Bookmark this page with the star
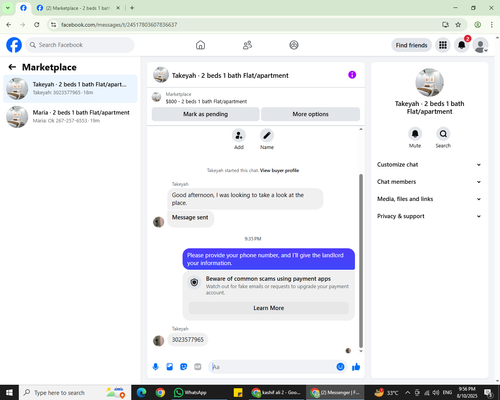 pyautogui.click(x=458, y=24)
